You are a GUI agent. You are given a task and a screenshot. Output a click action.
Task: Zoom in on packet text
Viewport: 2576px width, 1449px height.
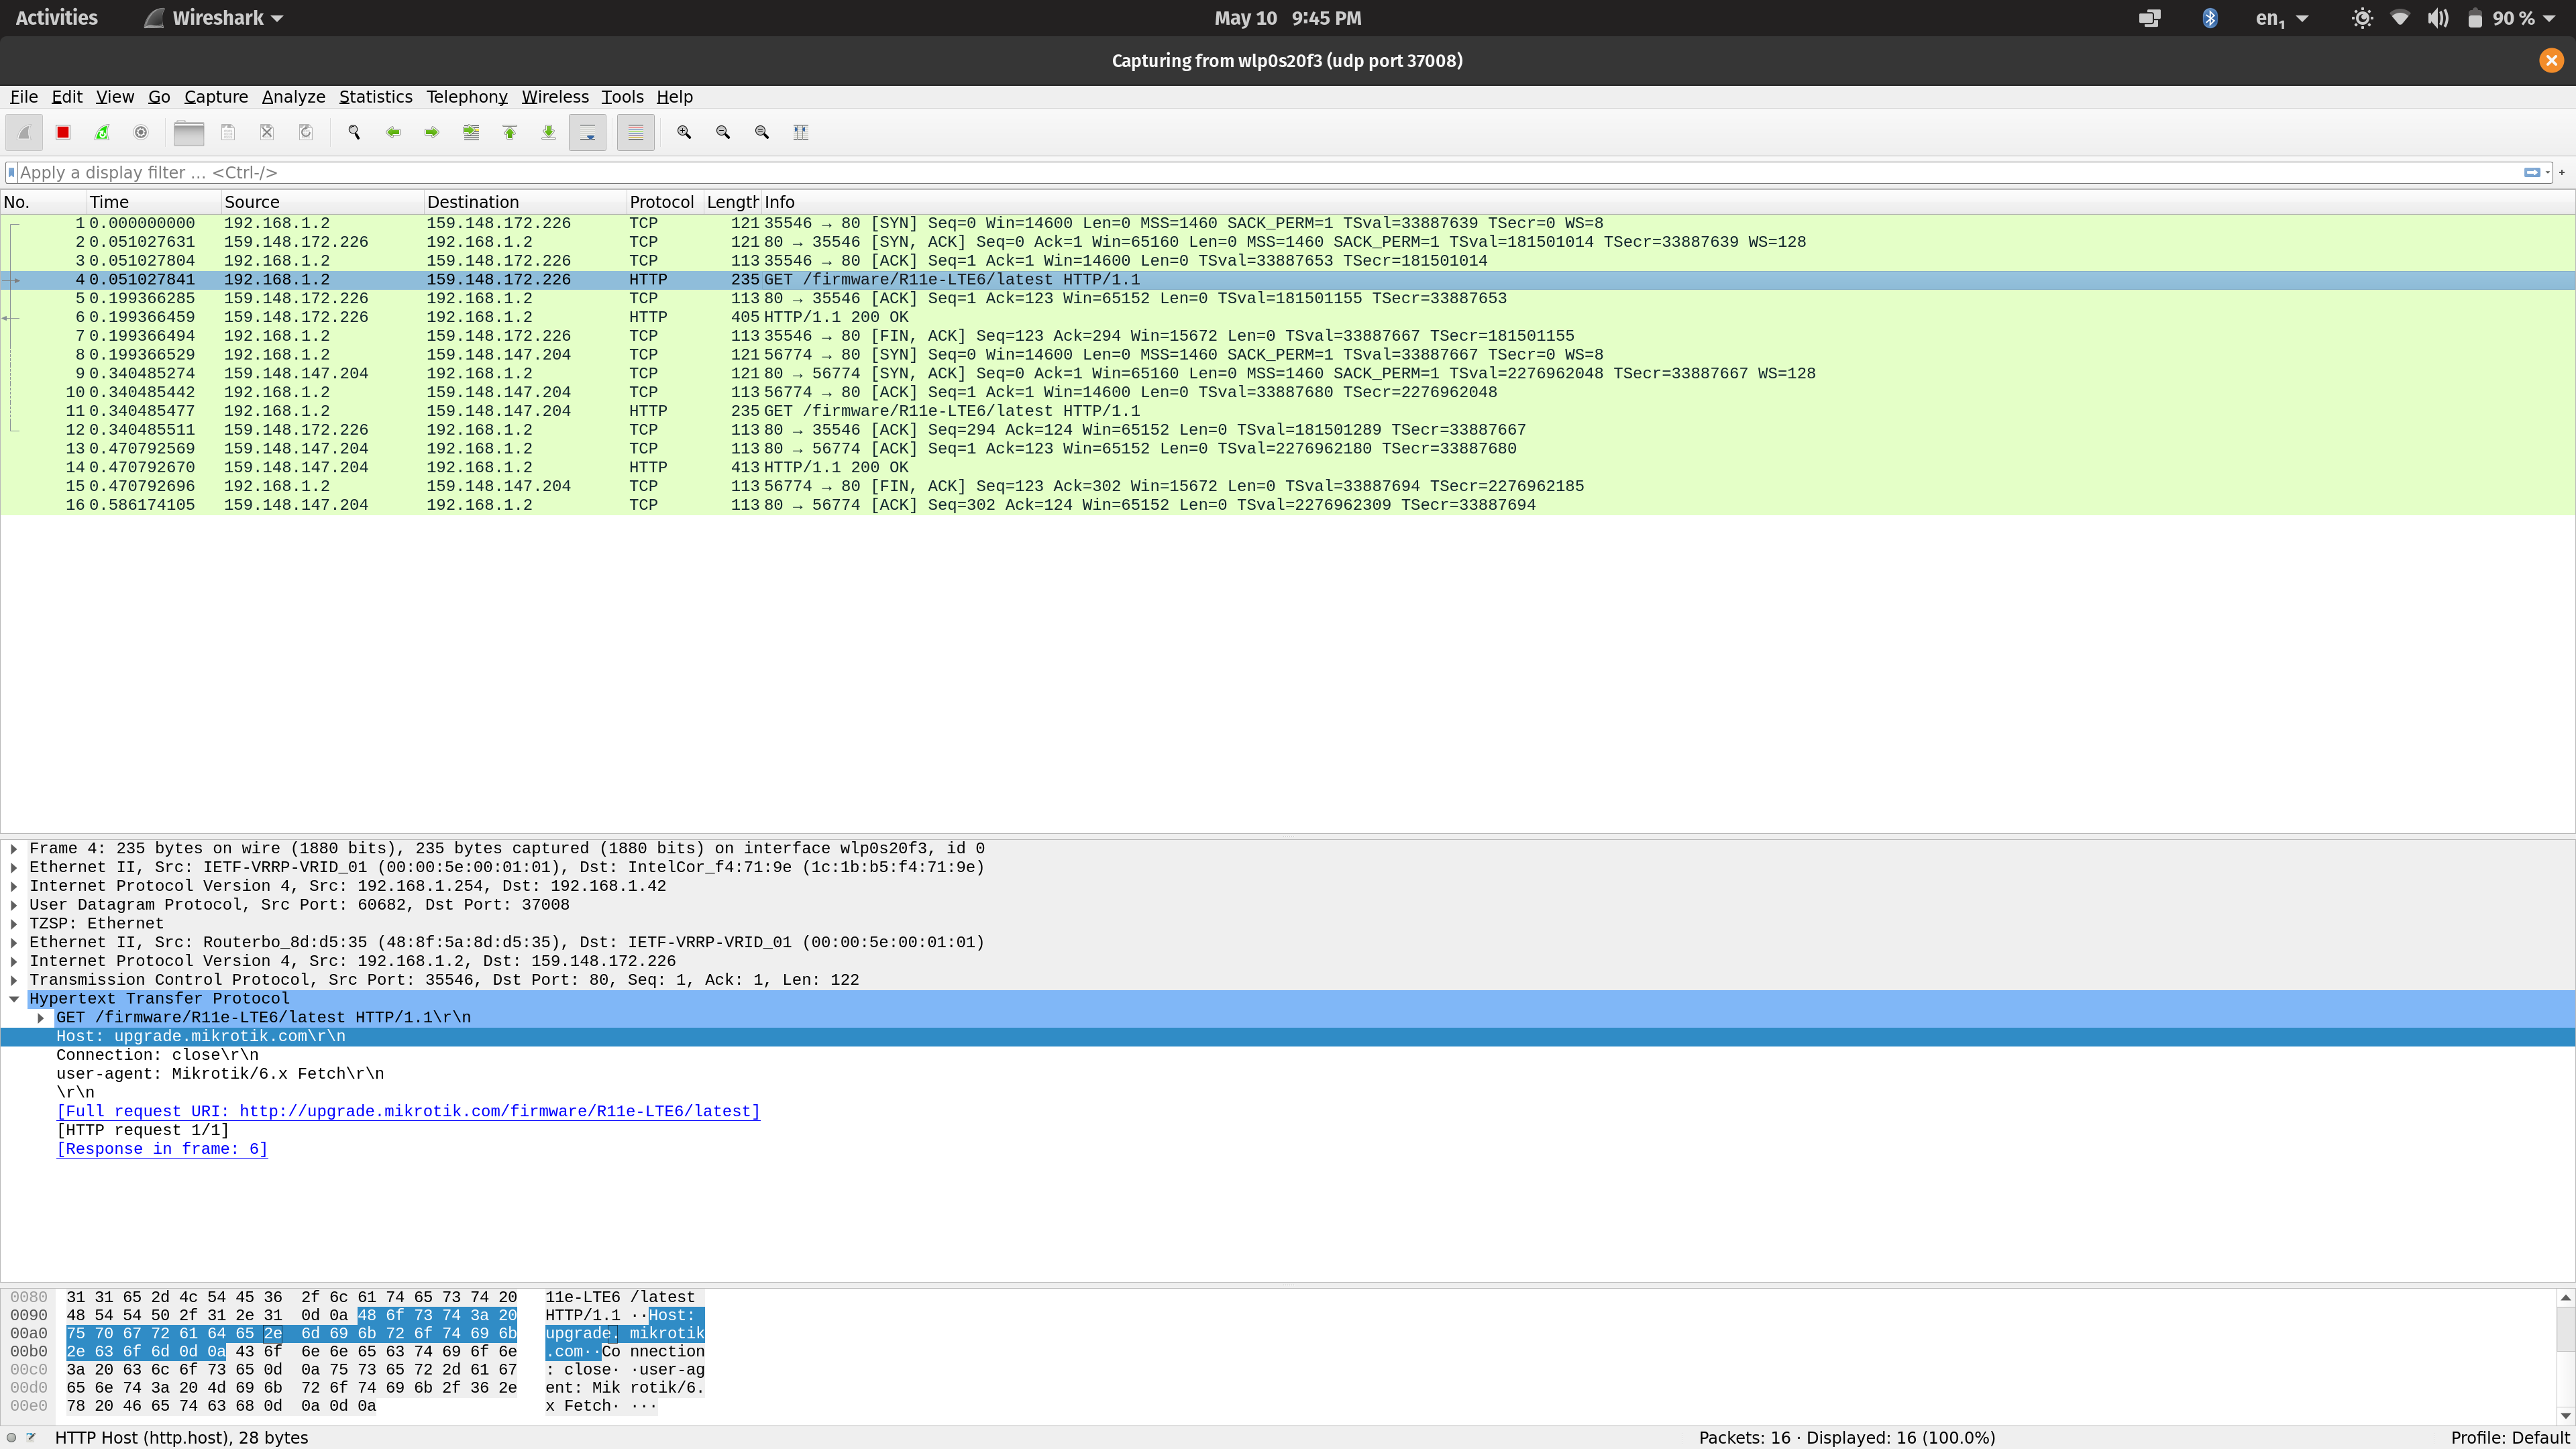coord(684,132)
